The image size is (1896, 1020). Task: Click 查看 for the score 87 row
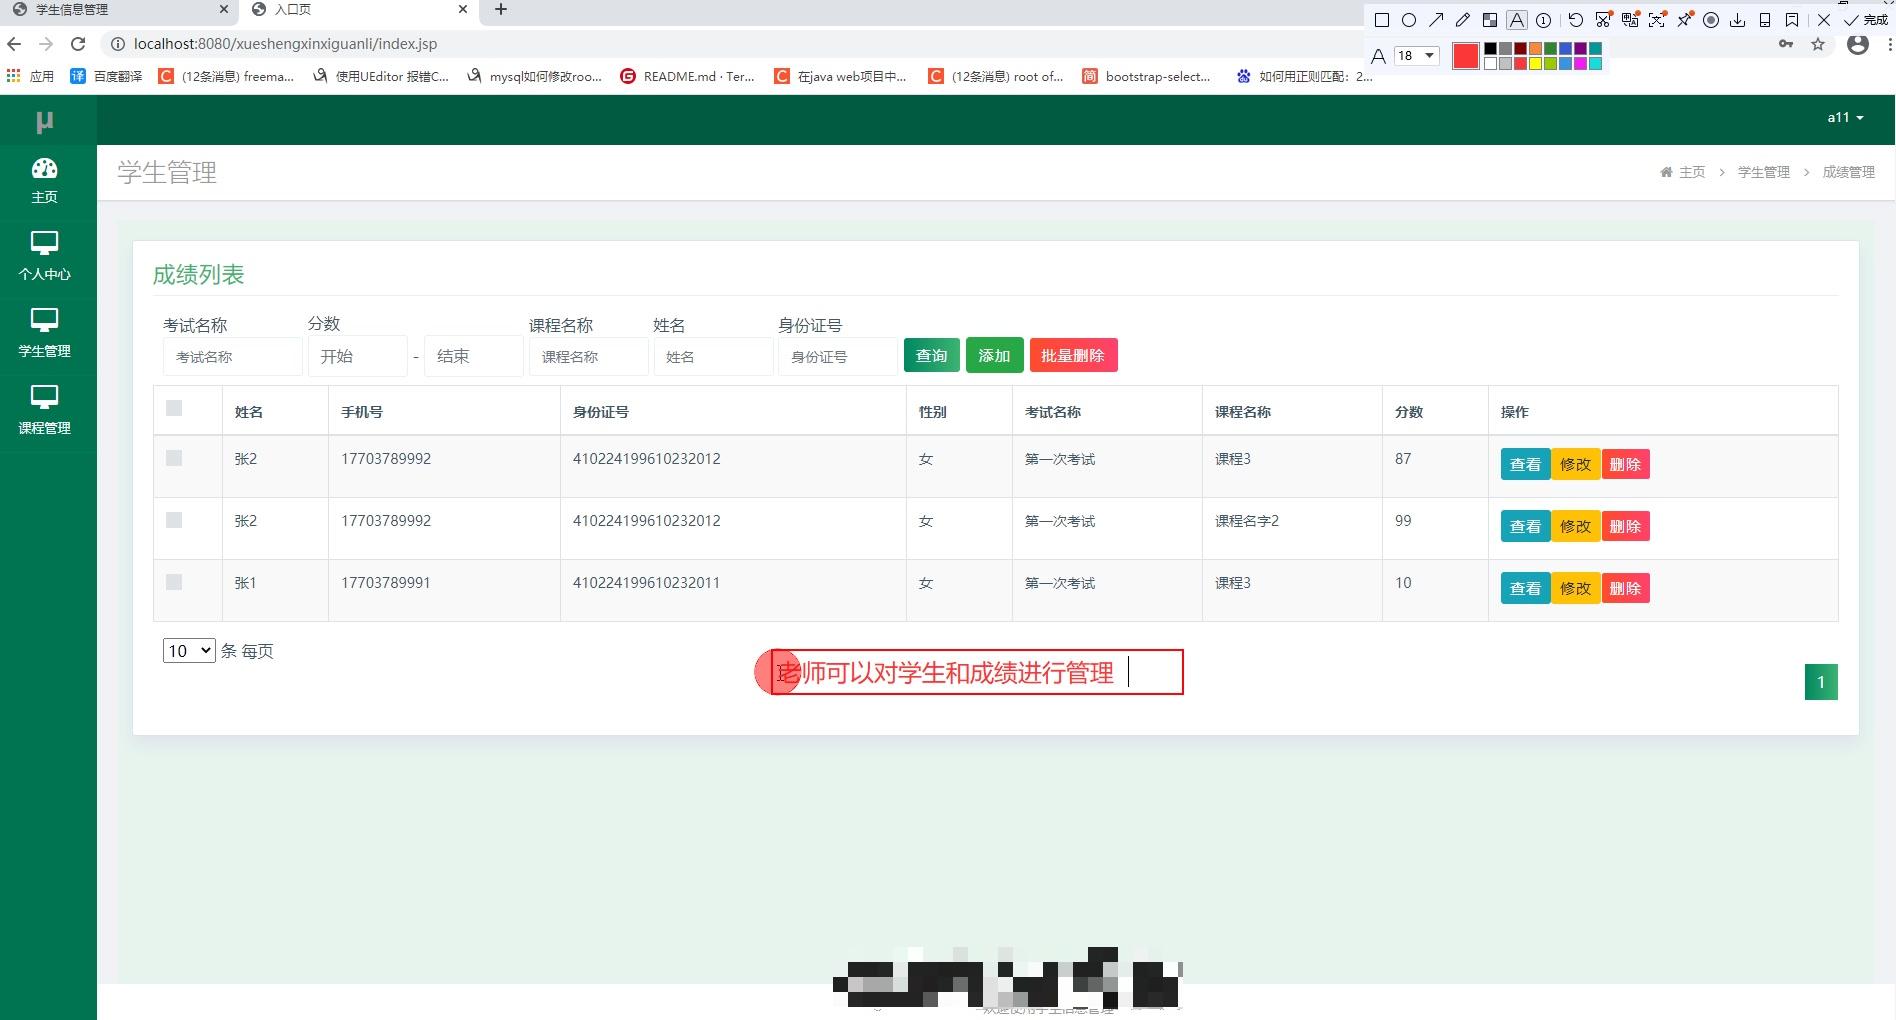[x=1525, y=464]
